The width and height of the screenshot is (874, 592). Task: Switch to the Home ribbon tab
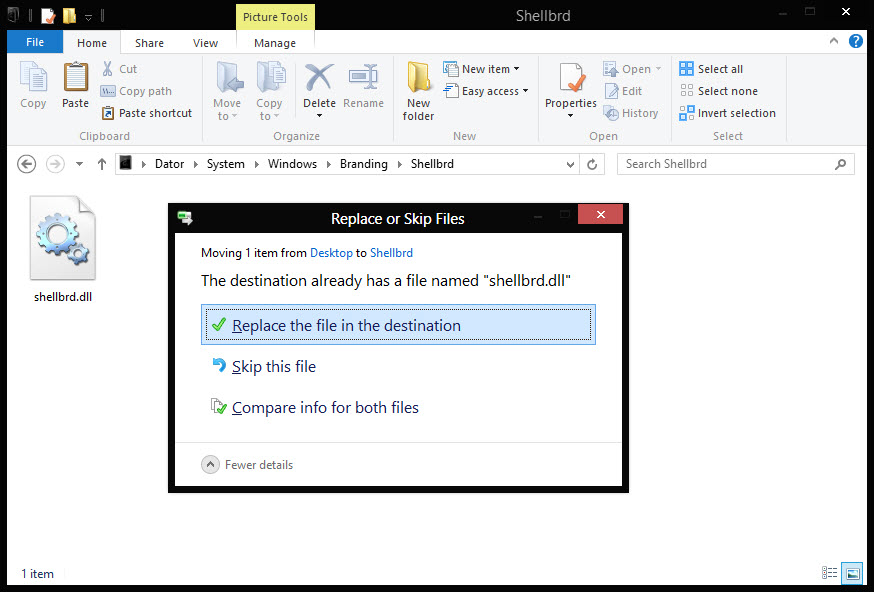[92, 43]
